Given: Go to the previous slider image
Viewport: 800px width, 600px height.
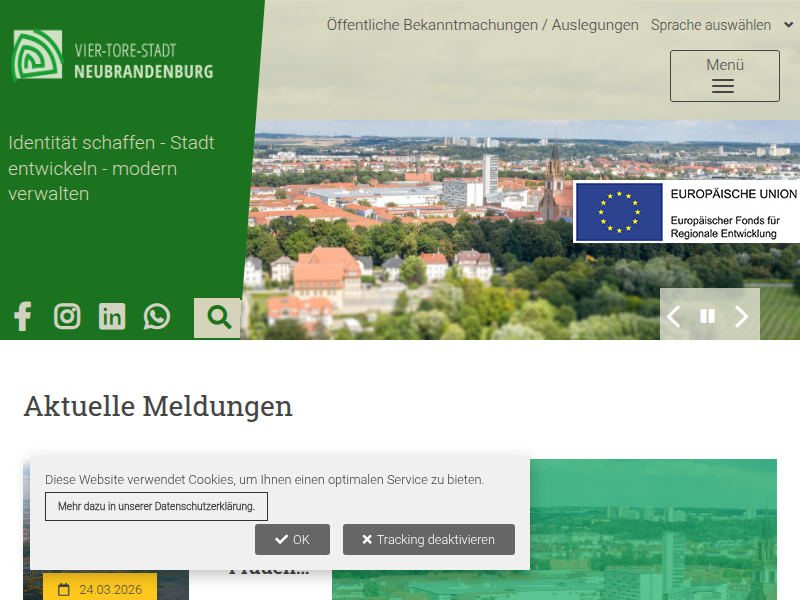Looking at the screenshot, I should tap(674, 317).
